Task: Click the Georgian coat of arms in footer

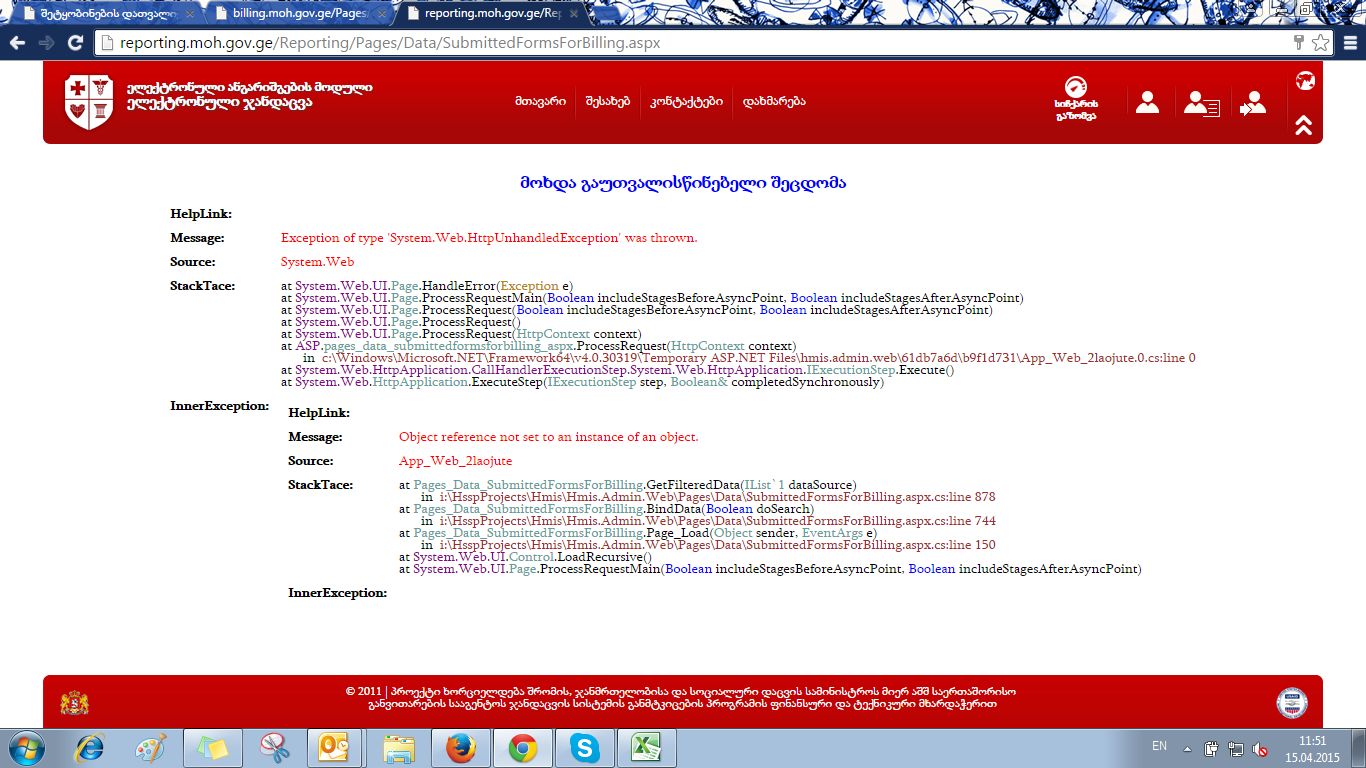Action: (x=75, y=703)
